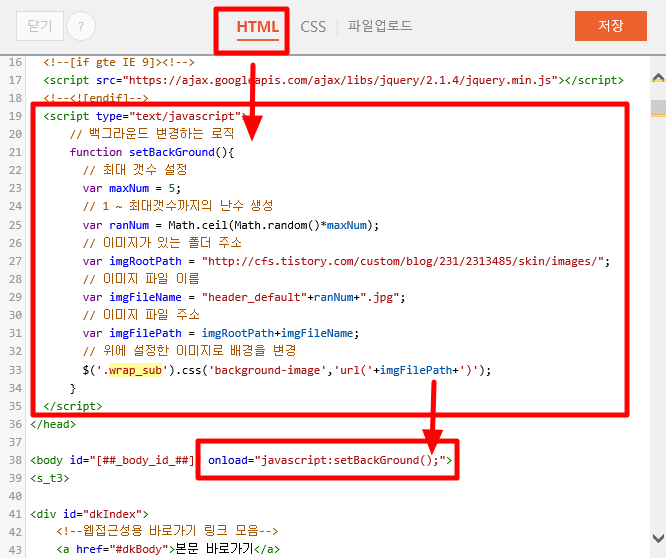Click the 이미지 파일 주소 comment on line 30
The height and width of the screenshot is (558, 666).
(x=141, y=315)
